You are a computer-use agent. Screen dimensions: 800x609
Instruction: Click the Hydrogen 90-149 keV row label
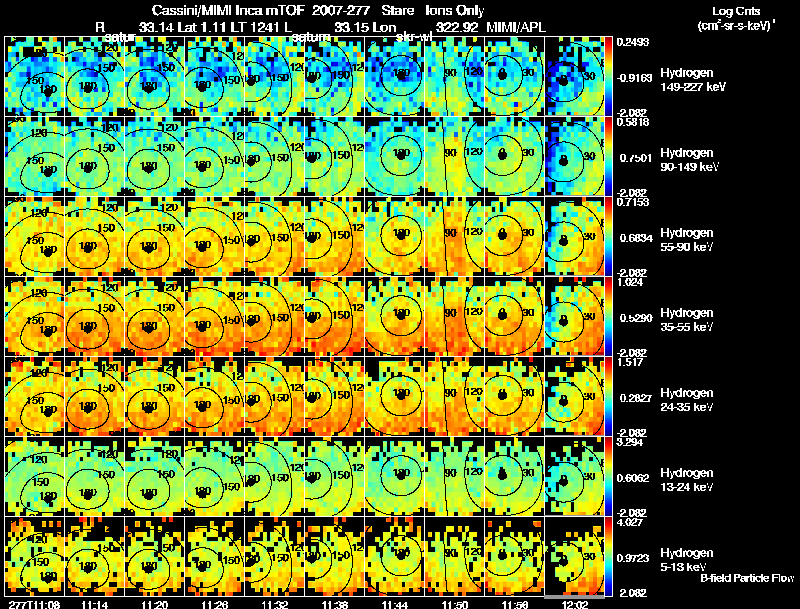(x=689, y=160)
